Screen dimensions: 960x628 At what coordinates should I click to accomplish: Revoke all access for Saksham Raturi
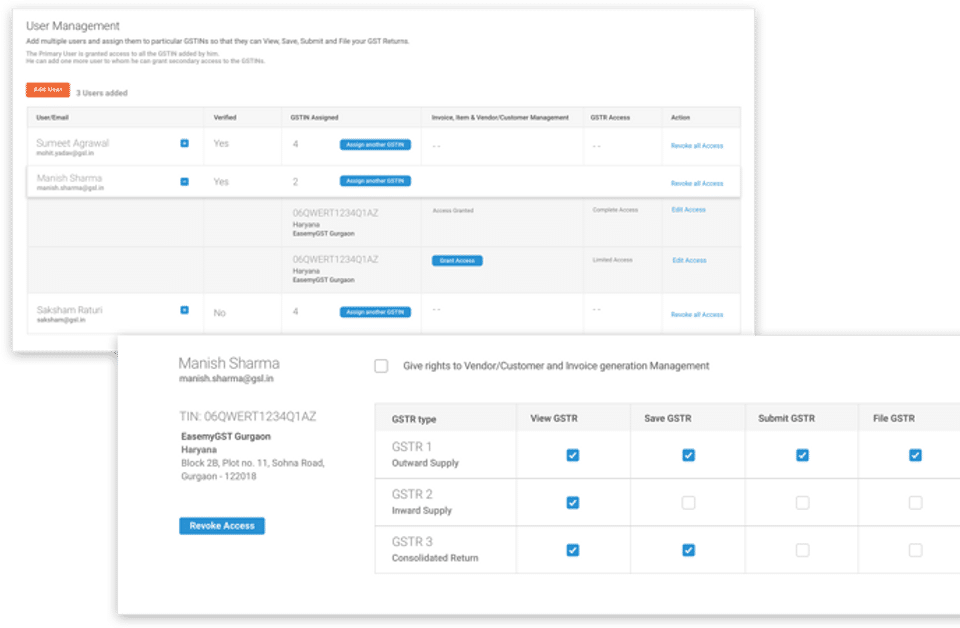[x=697, y=315]
